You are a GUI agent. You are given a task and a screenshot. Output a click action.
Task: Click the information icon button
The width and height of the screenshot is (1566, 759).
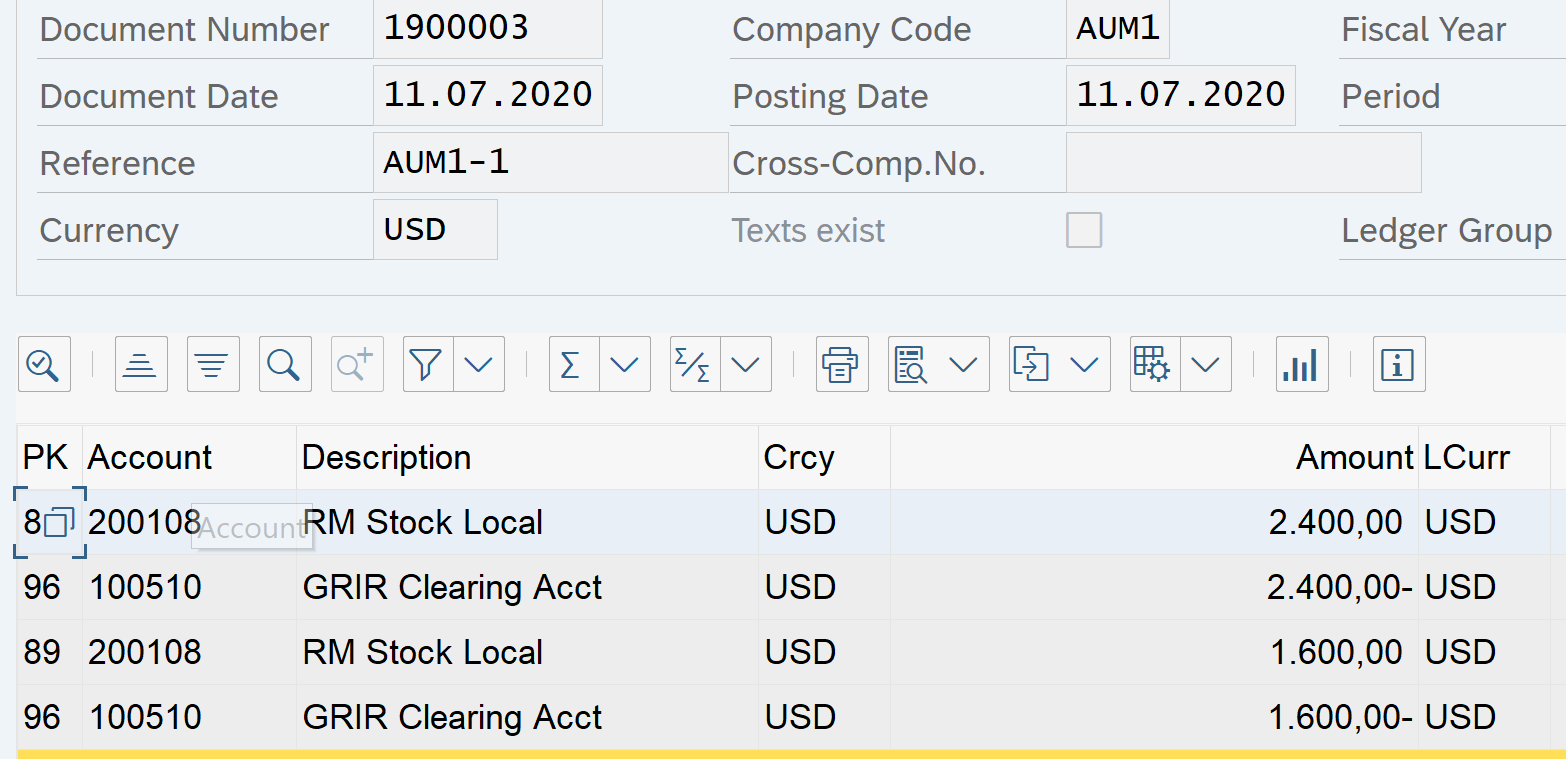pyautogui.click(x=1398, y=365)
